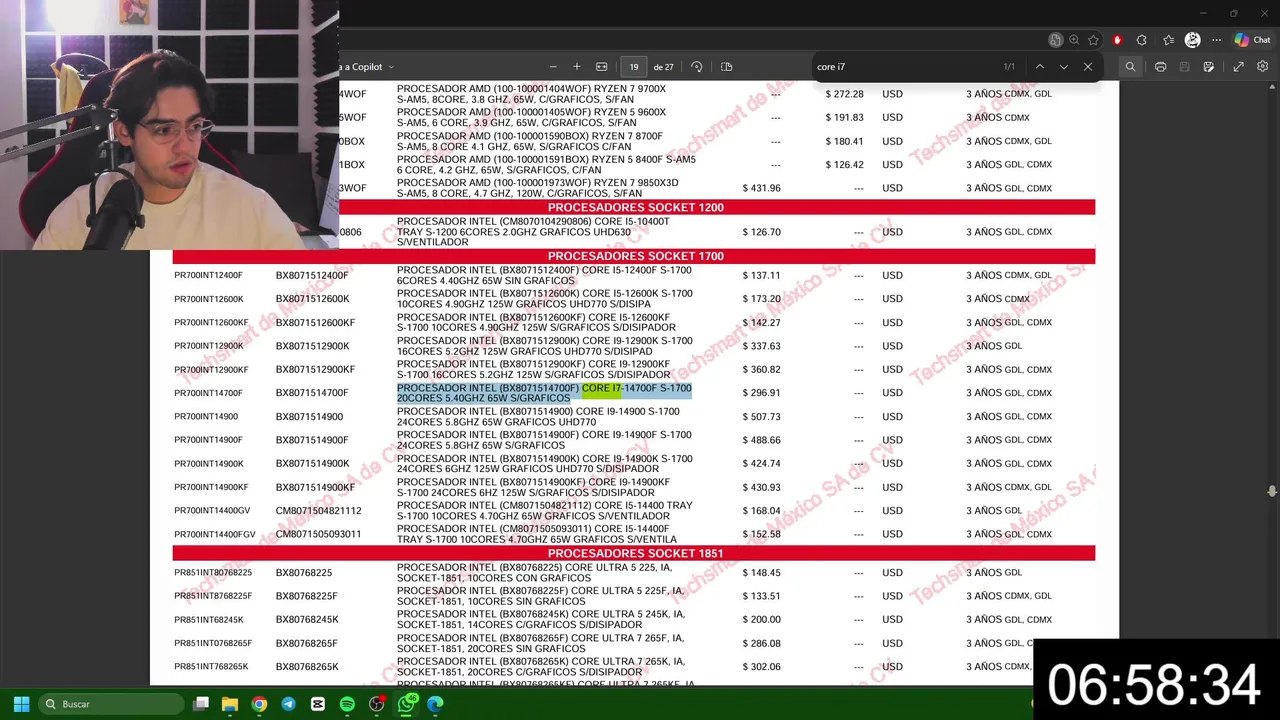Click the CORE ULTRA 7 265K description
The width and height of the screenshot is (1280, 720).
(x=541, y=666)
